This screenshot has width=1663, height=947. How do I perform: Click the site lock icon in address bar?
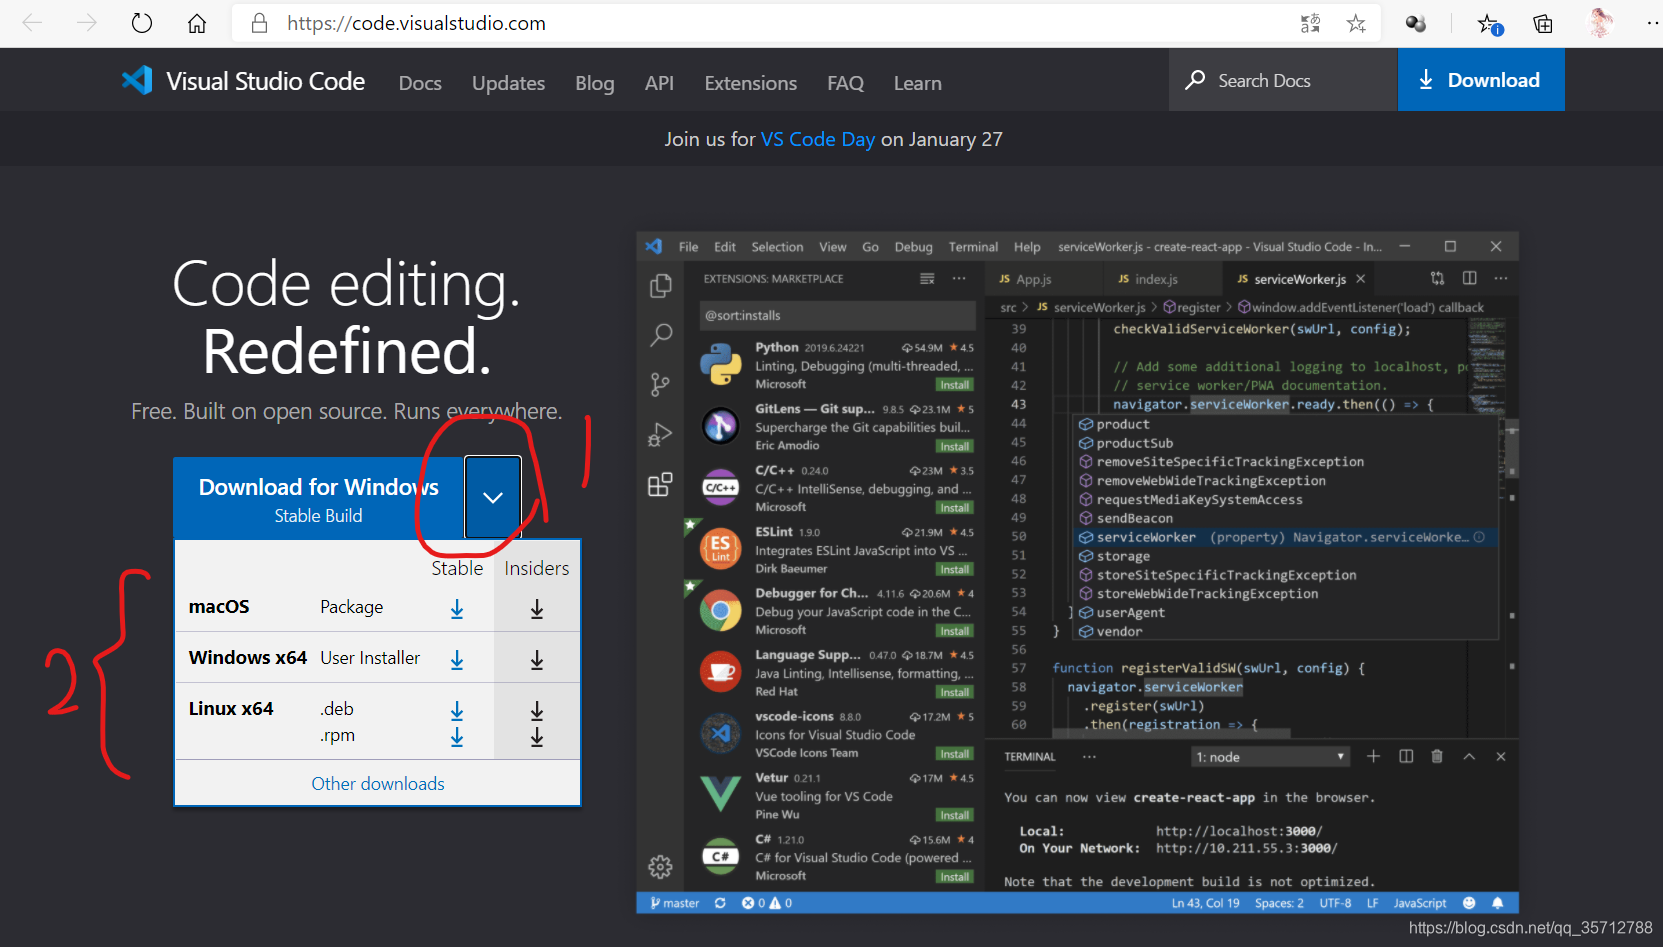click(259, 23)
